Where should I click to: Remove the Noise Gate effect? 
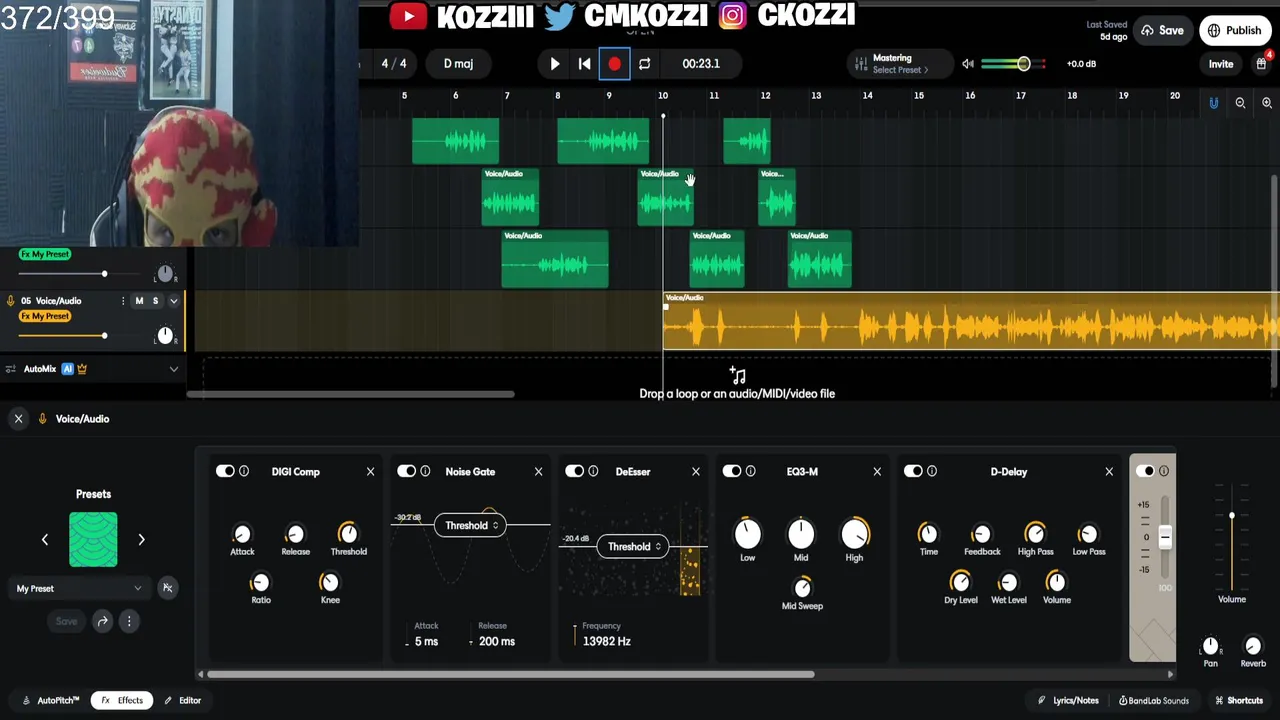(538, 472)
